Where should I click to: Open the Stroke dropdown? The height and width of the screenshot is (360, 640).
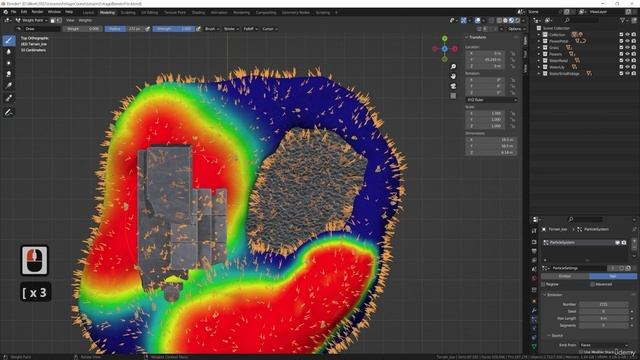pos(231,29)
